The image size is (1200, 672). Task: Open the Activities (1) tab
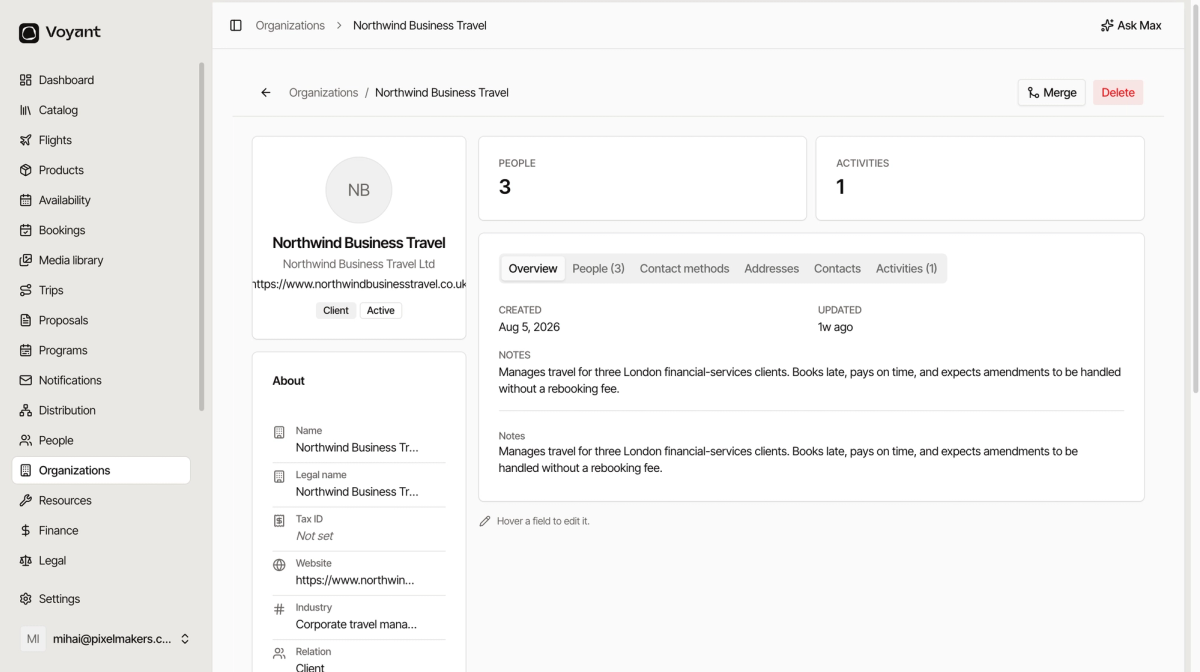pos(906,268)
